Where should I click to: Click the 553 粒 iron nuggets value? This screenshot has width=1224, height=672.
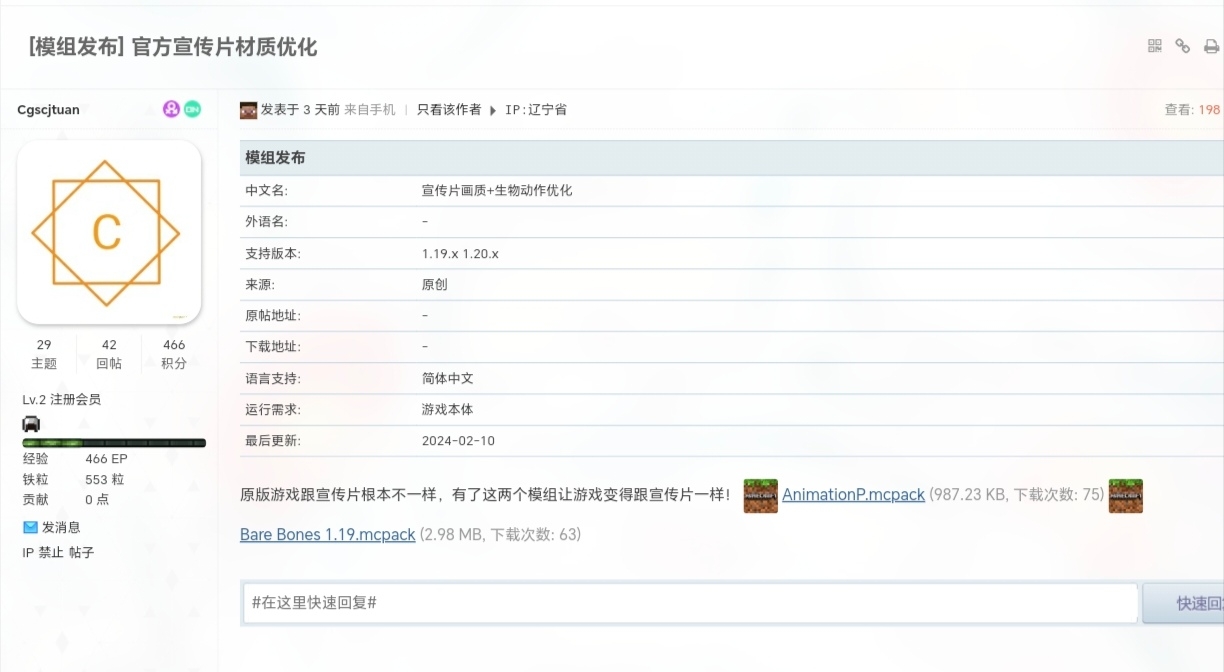coord(104,479)
